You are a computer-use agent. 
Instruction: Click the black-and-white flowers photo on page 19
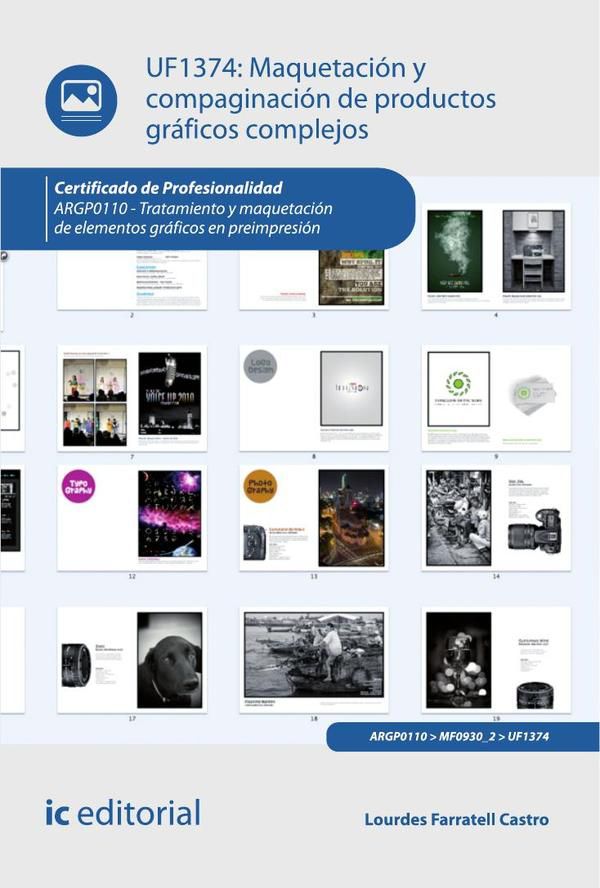tap(458, 660)
